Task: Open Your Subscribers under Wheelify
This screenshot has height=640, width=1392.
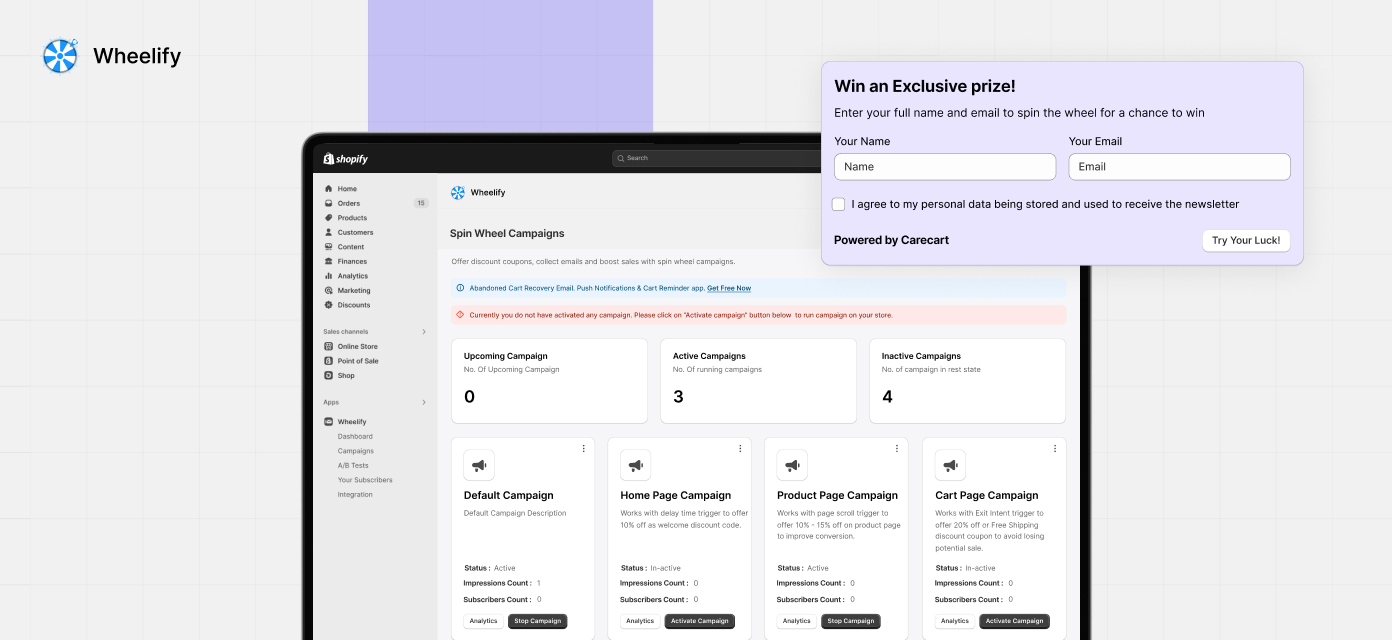Action: (365, 480)
